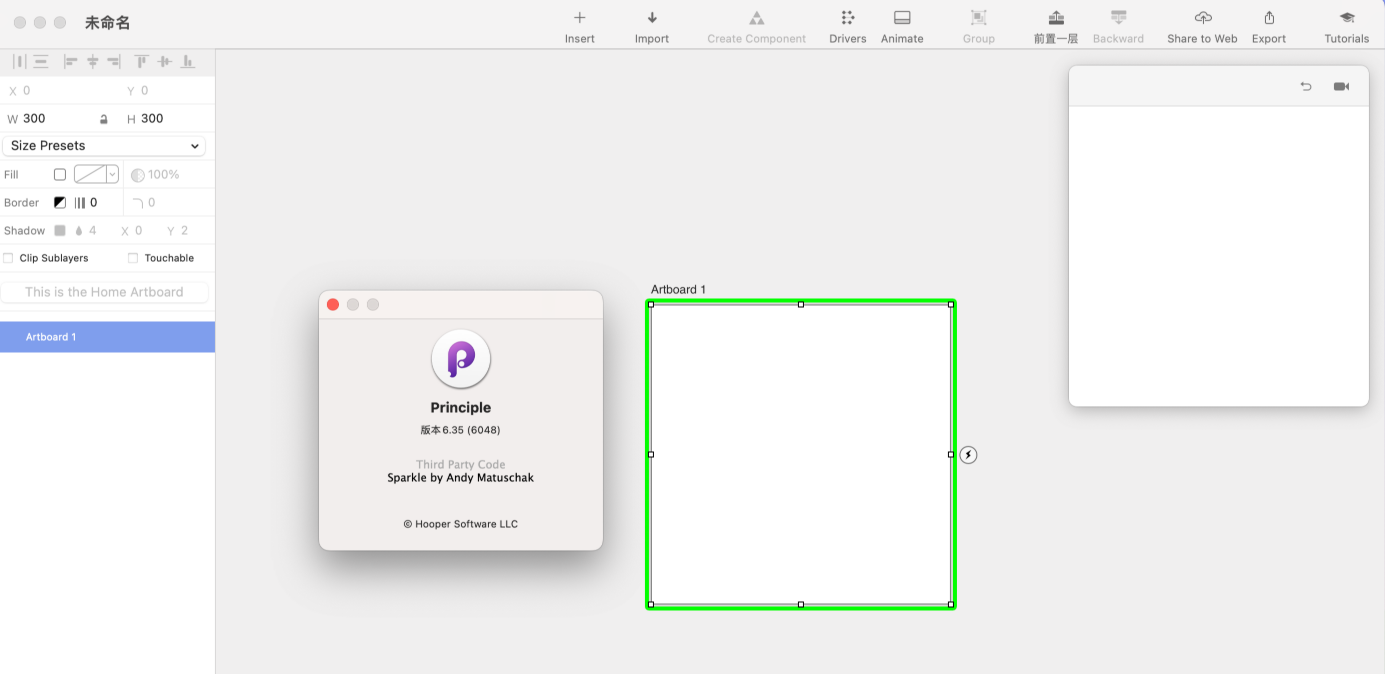The width and height of the screenshot is (1385, 674).
Task: Align layers to vertical center
Action: [164, 62]
